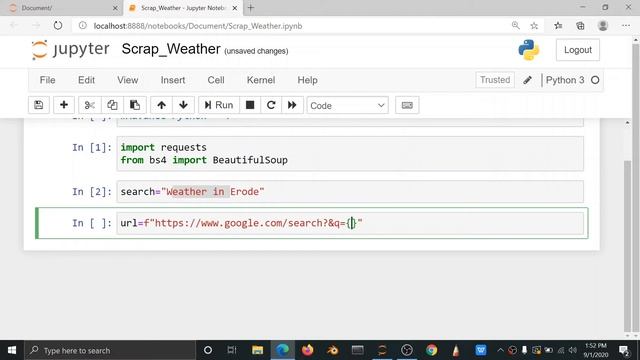This screenshot has width=640, height=360.
Task: Insert a cell below with the plus icon
Action: click(x=64, y=105)
